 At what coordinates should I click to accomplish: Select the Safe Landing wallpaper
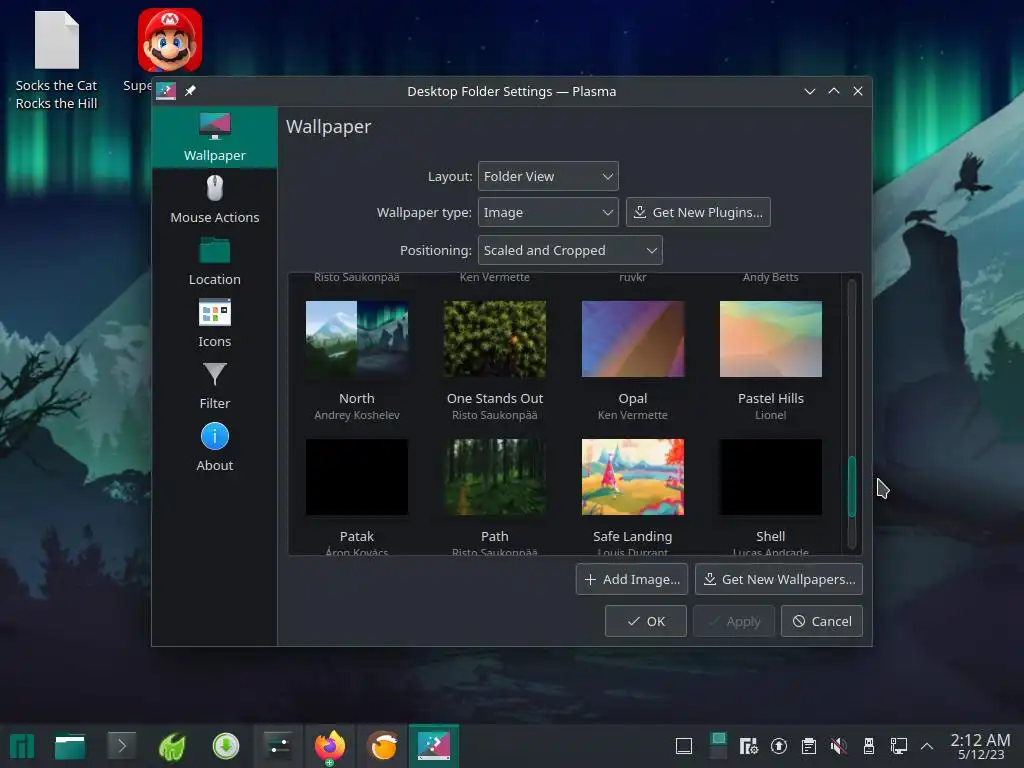click(x=633, y=477)
